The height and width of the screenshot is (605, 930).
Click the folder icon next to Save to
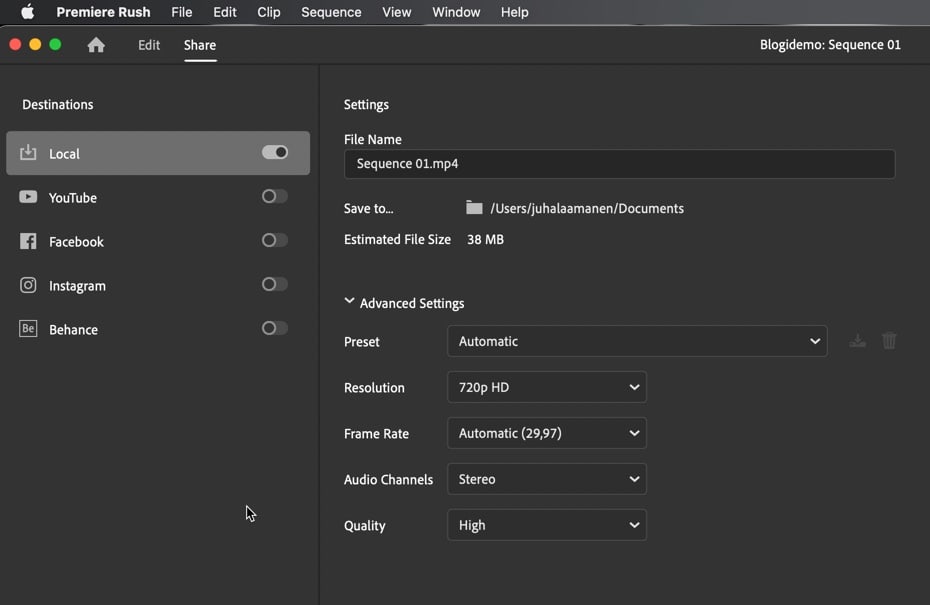point(474,208)
